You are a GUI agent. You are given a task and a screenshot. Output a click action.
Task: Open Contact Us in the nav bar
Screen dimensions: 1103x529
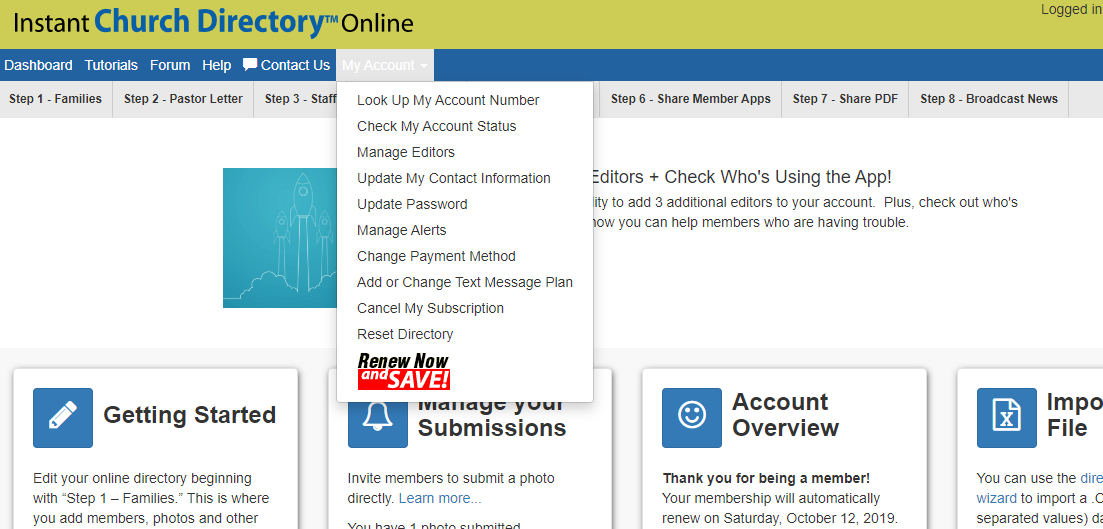click(x=286, y=65)
